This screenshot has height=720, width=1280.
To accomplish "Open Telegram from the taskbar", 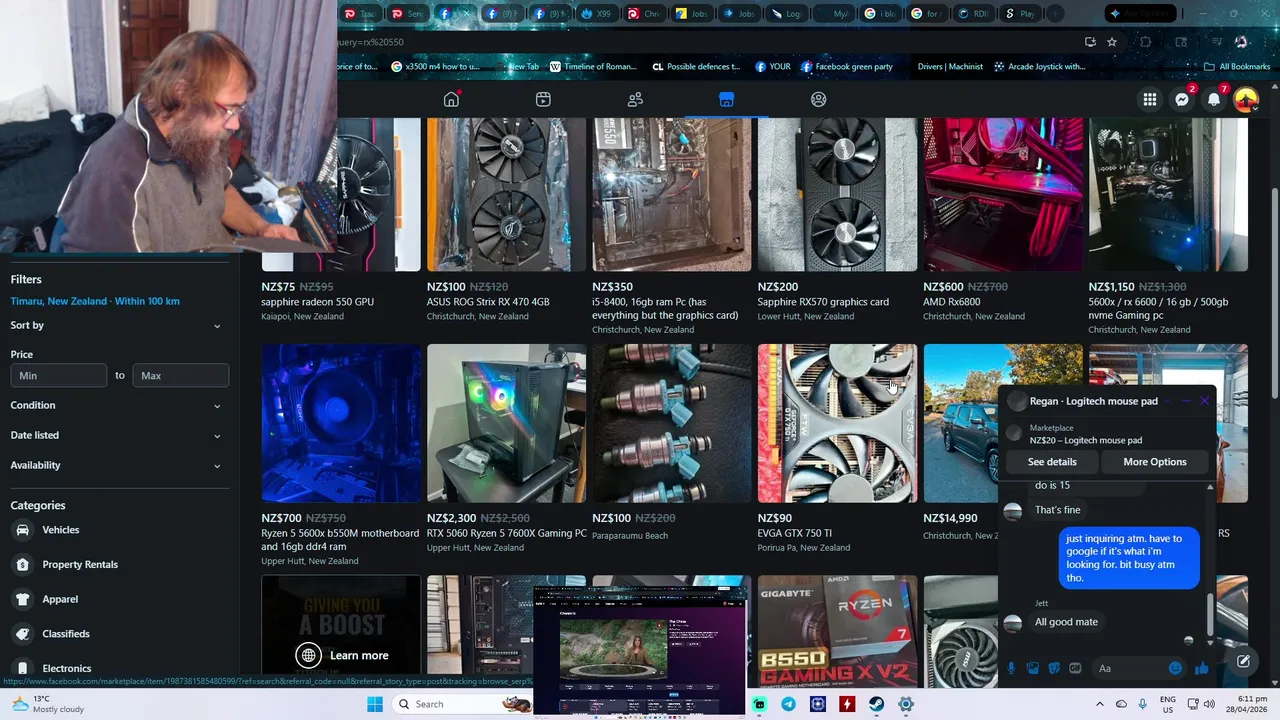I will click(x=789, y=704).
